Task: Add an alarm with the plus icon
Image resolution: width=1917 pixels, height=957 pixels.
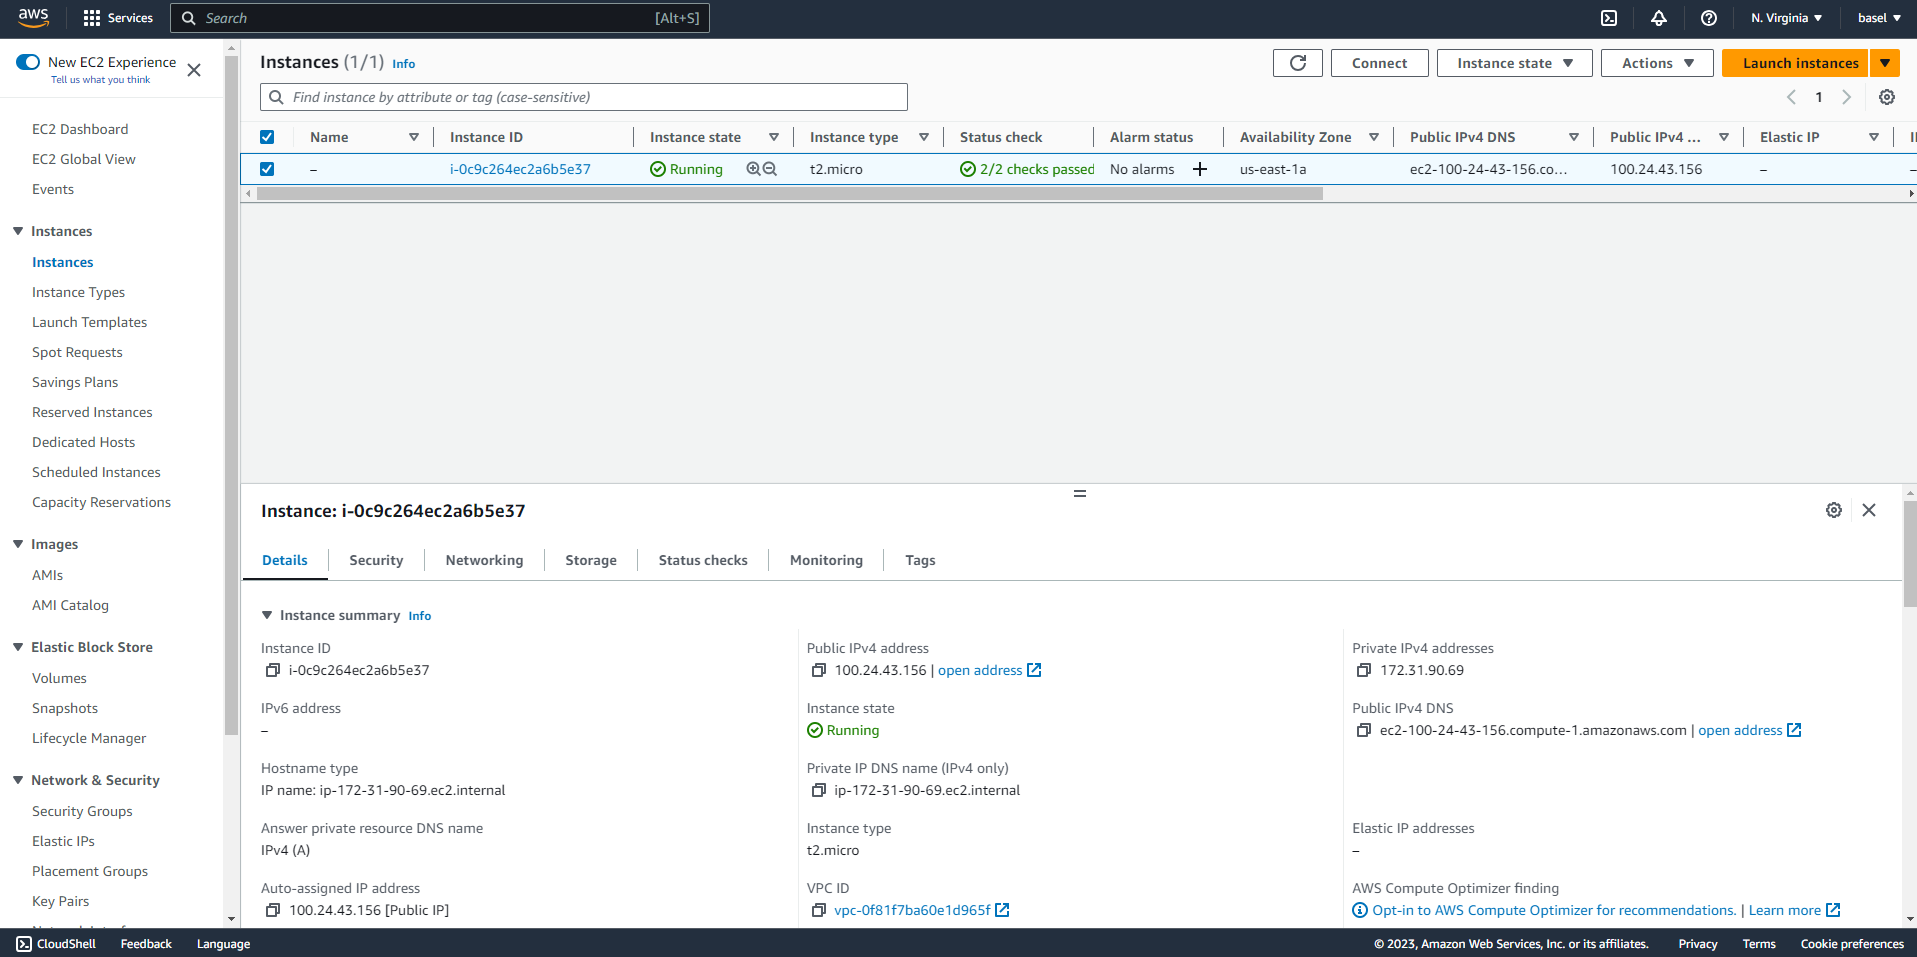Action: (x=1200, y=169)
